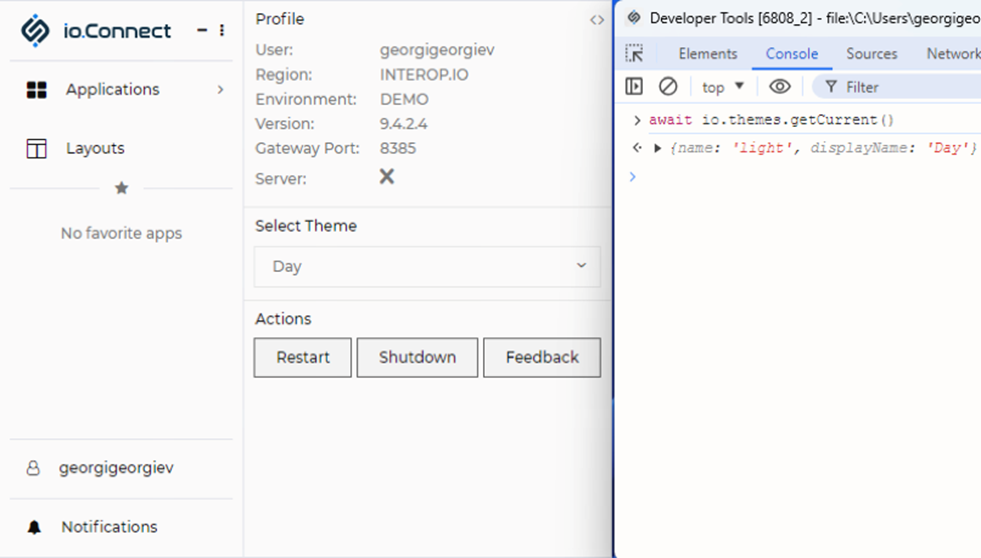981x558 pixels.
Task: Click the Restart button
Action: pyautogui.click(x=303, y=357)
